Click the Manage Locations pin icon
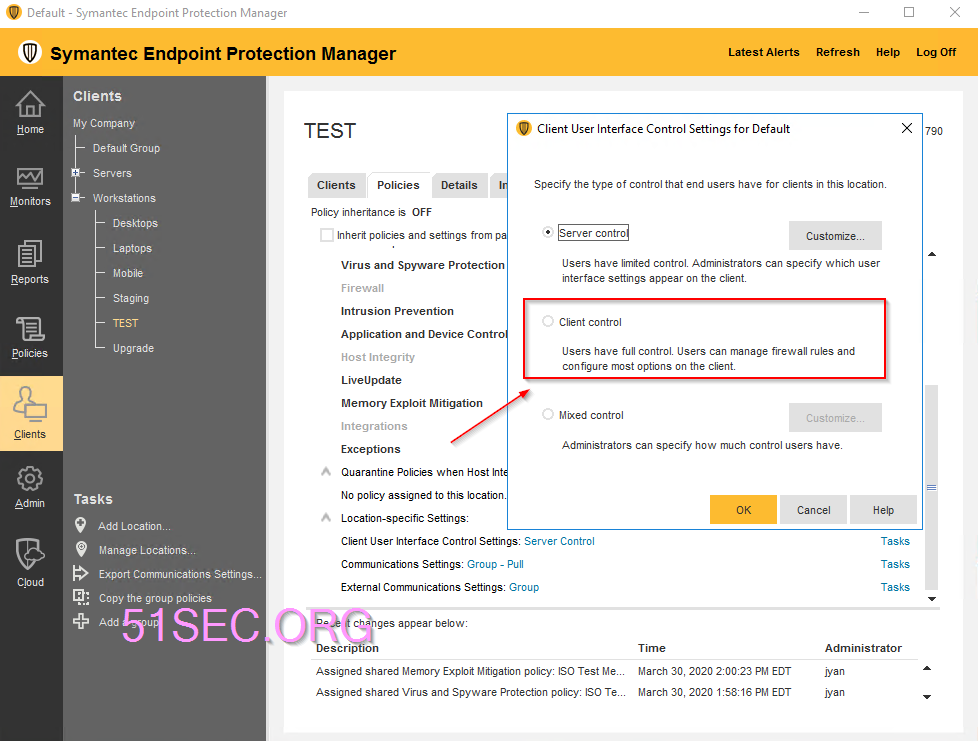The width and height of the screenshot is (978, 741). (81, 549)
